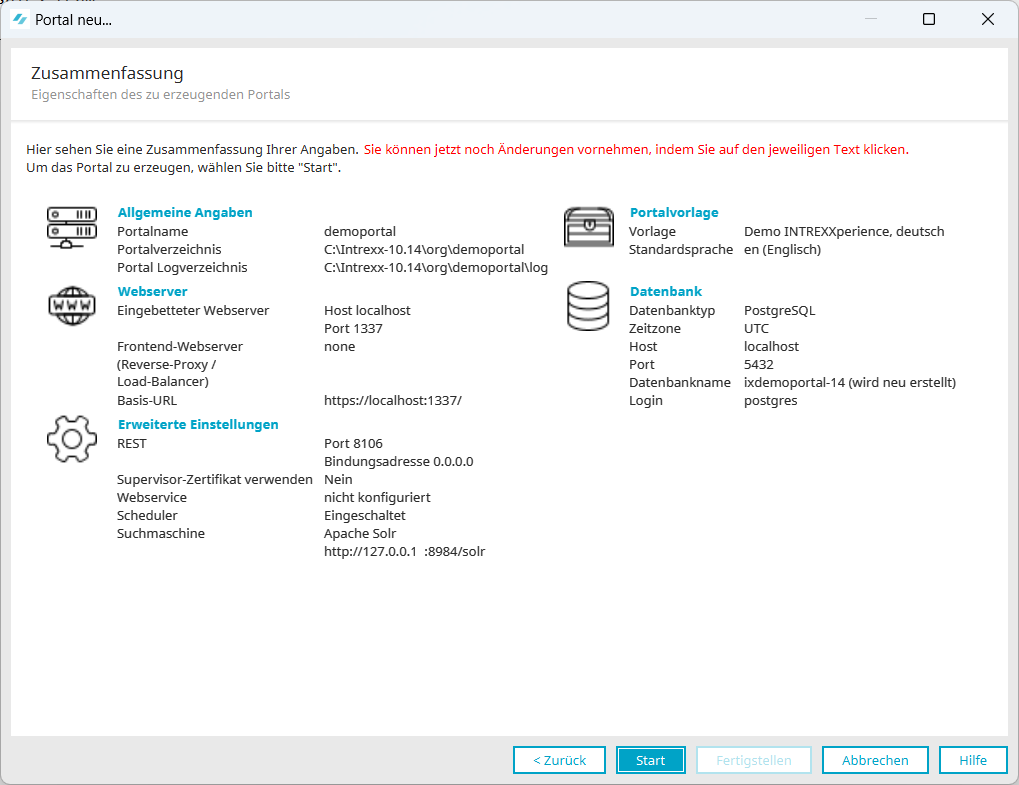This screenshot has height=785, width=1019.
Task: Click the chest icon beside Portalvorlage
Action: pos(588,227)
